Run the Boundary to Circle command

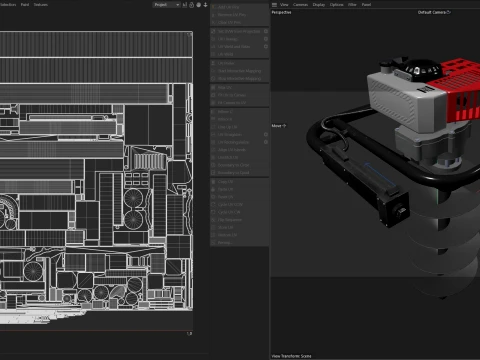[239, 165]
